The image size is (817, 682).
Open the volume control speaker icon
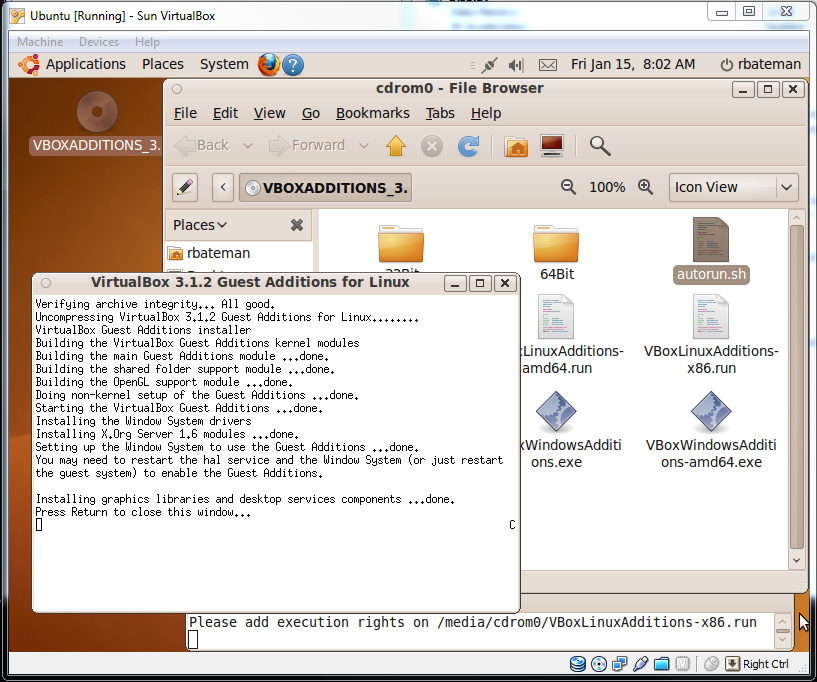(516, 65)
